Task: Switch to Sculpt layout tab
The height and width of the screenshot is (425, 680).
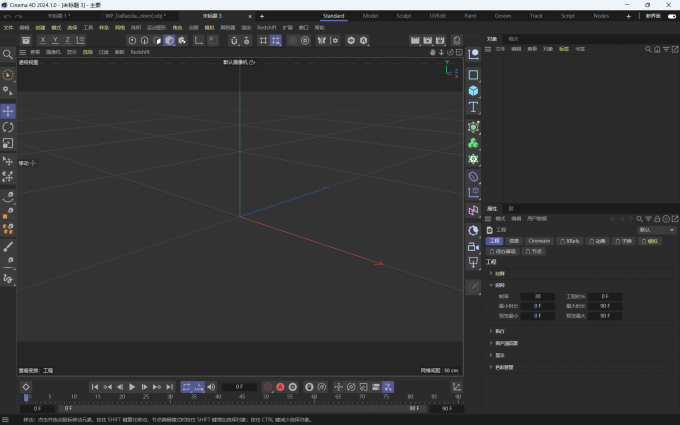Action: pyautogui.click(x=404, y=16)
